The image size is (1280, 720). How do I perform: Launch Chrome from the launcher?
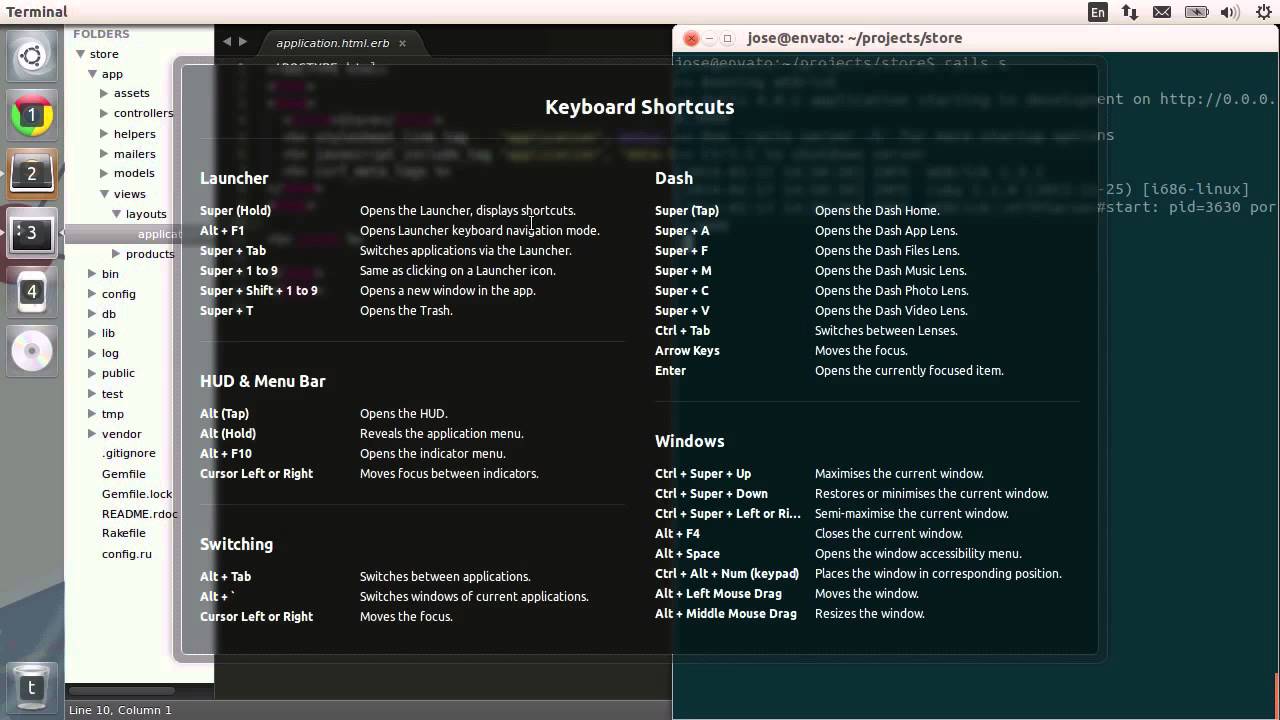click(31, 115)
